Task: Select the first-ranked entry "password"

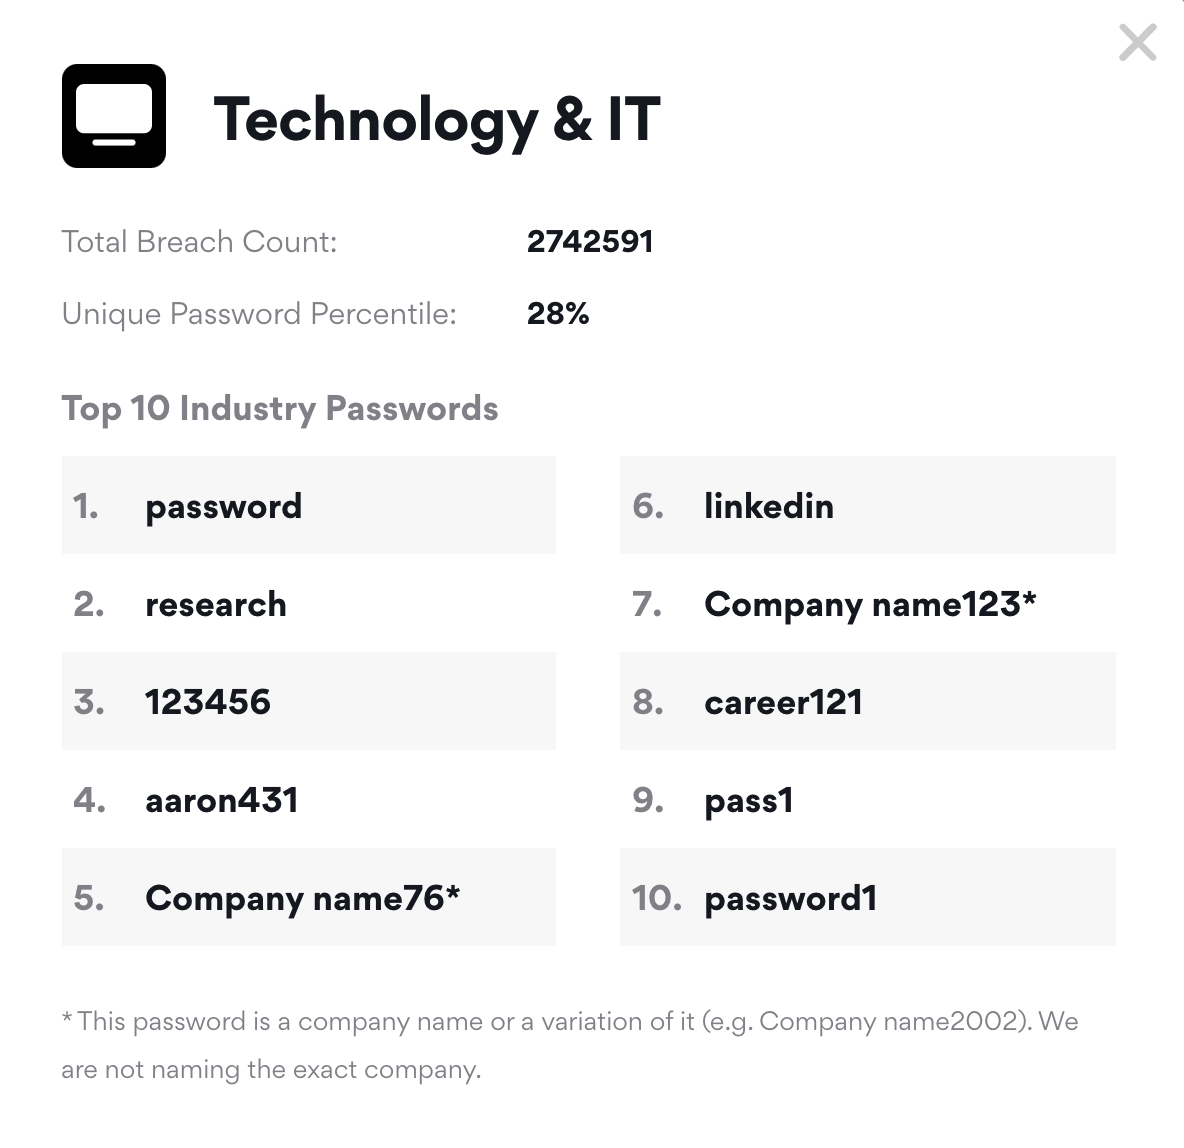Action: tap(223, 506)
